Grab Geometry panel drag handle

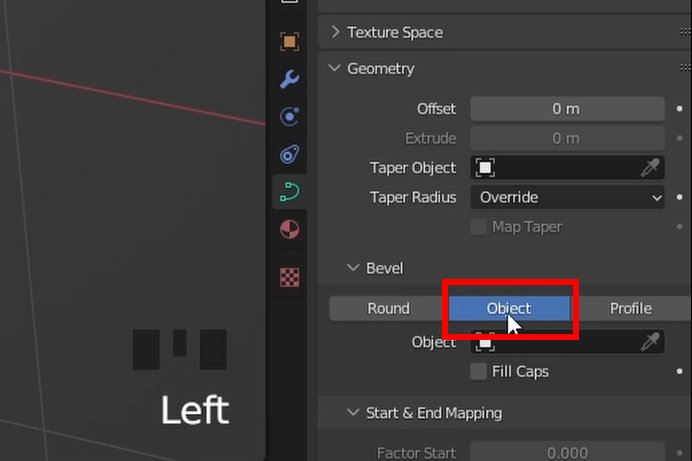pos(685,68)
